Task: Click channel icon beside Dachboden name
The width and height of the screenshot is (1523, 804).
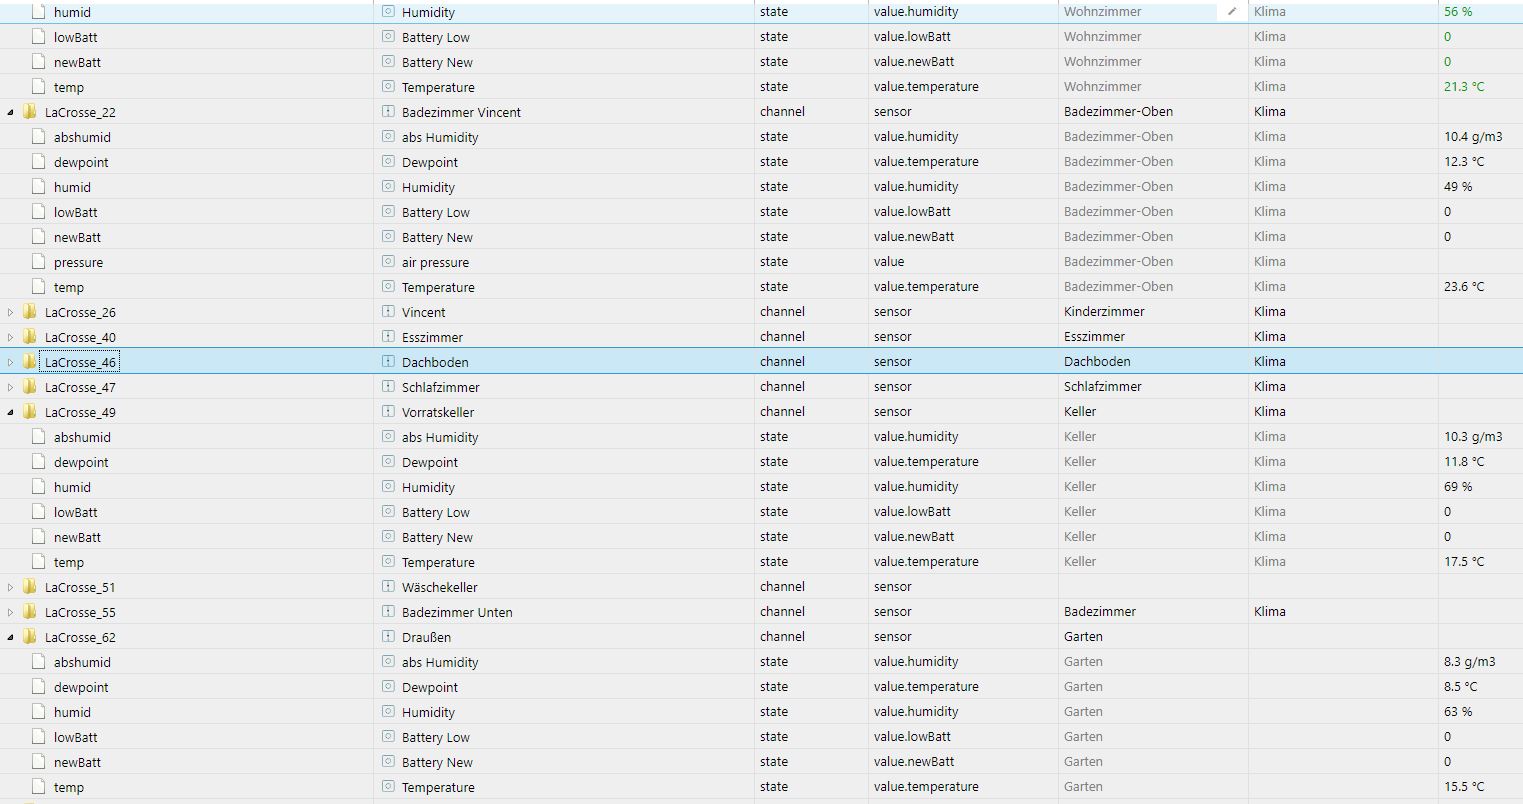Action: click(x=389, y=361)
